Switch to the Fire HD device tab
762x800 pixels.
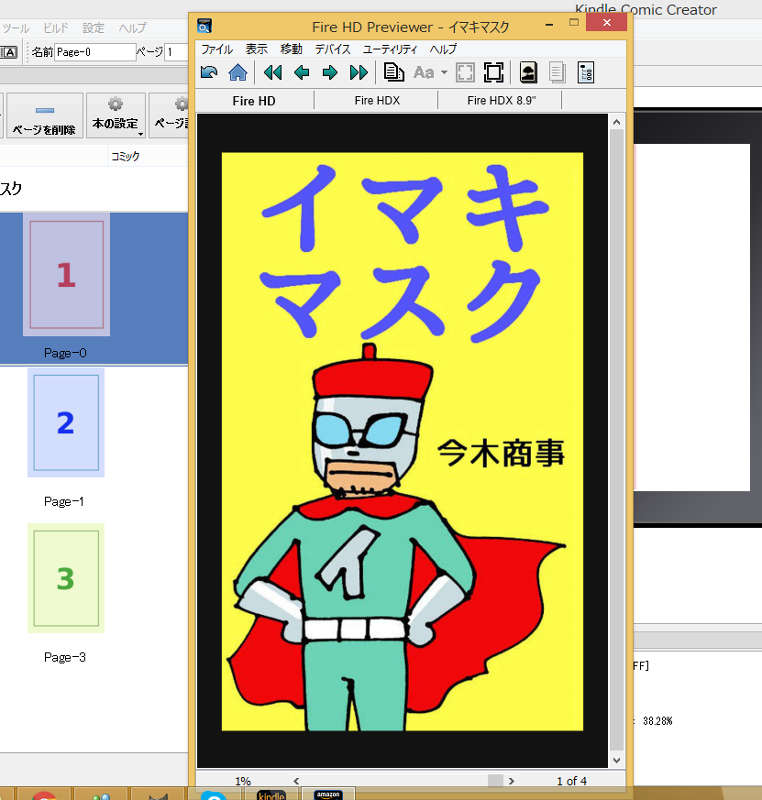pyautogui.click(x=254, y=101)
